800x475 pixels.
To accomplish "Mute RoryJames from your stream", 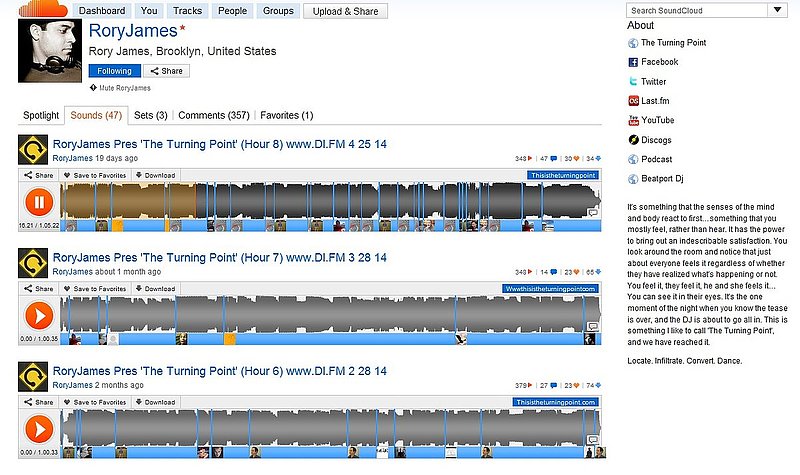I will tap(125, 89).
